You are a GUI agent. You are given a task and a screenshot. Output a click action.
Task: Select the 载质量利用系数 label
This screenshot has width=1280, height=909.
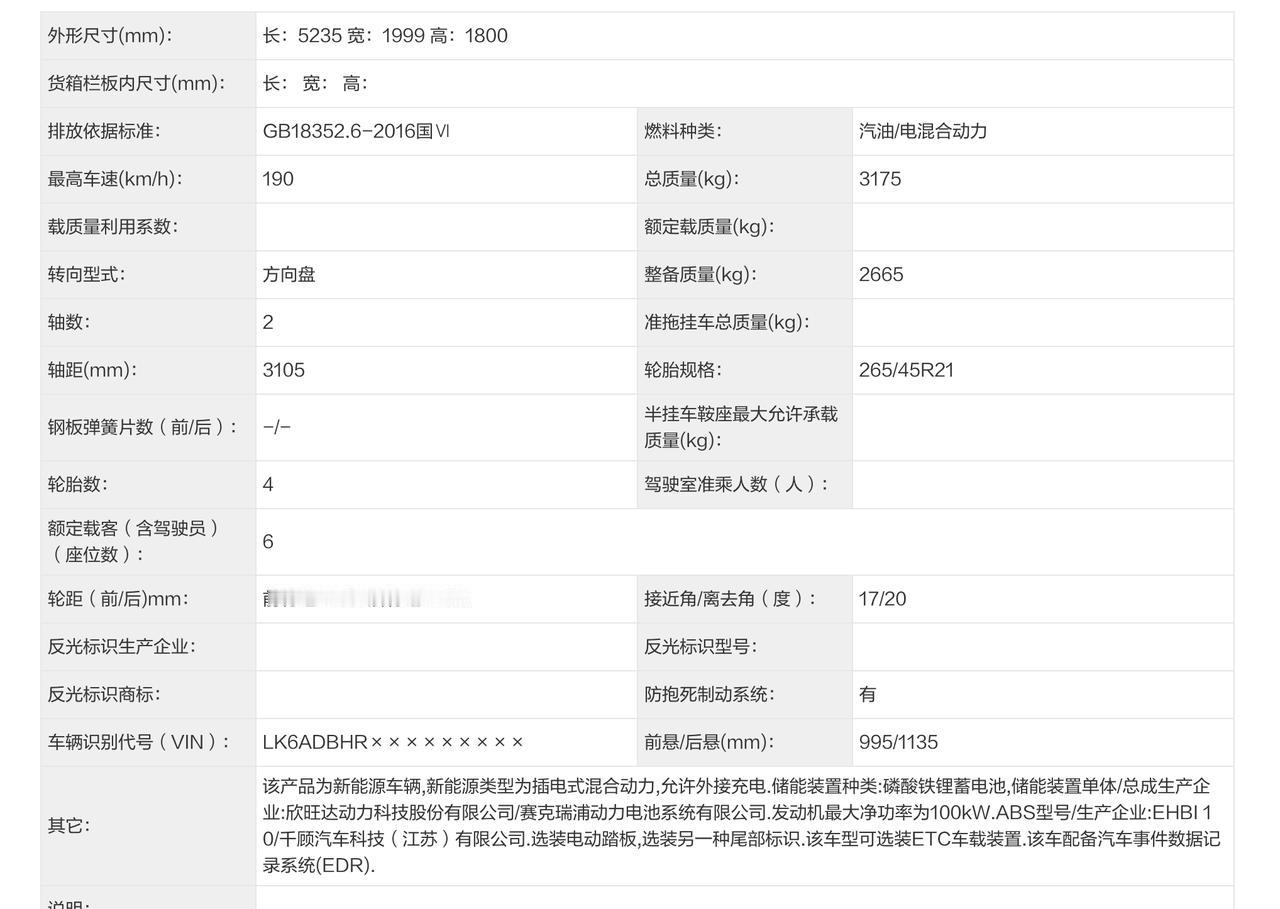tap(113, 226)
